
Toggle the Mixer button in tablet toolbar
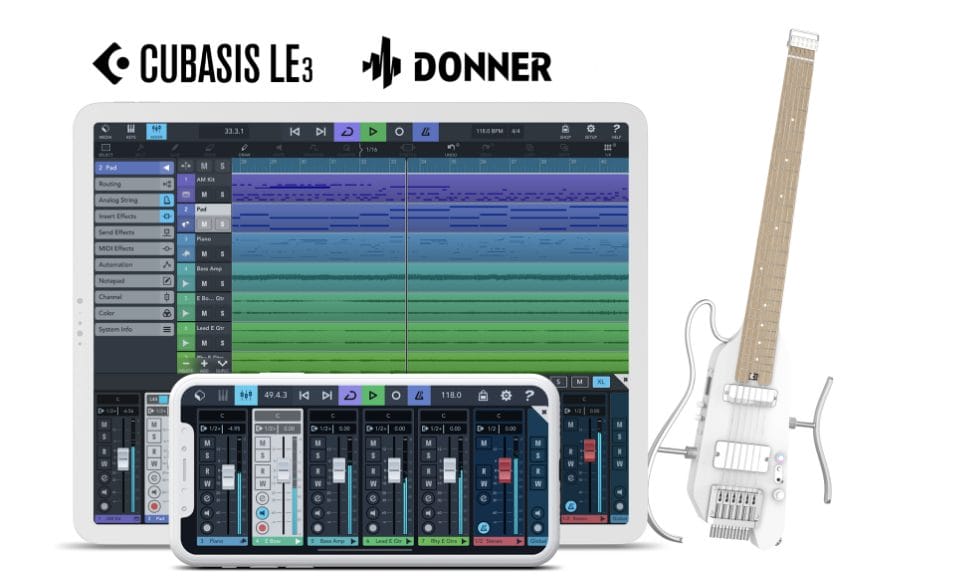pyautogui.click(x=156, y=132)
